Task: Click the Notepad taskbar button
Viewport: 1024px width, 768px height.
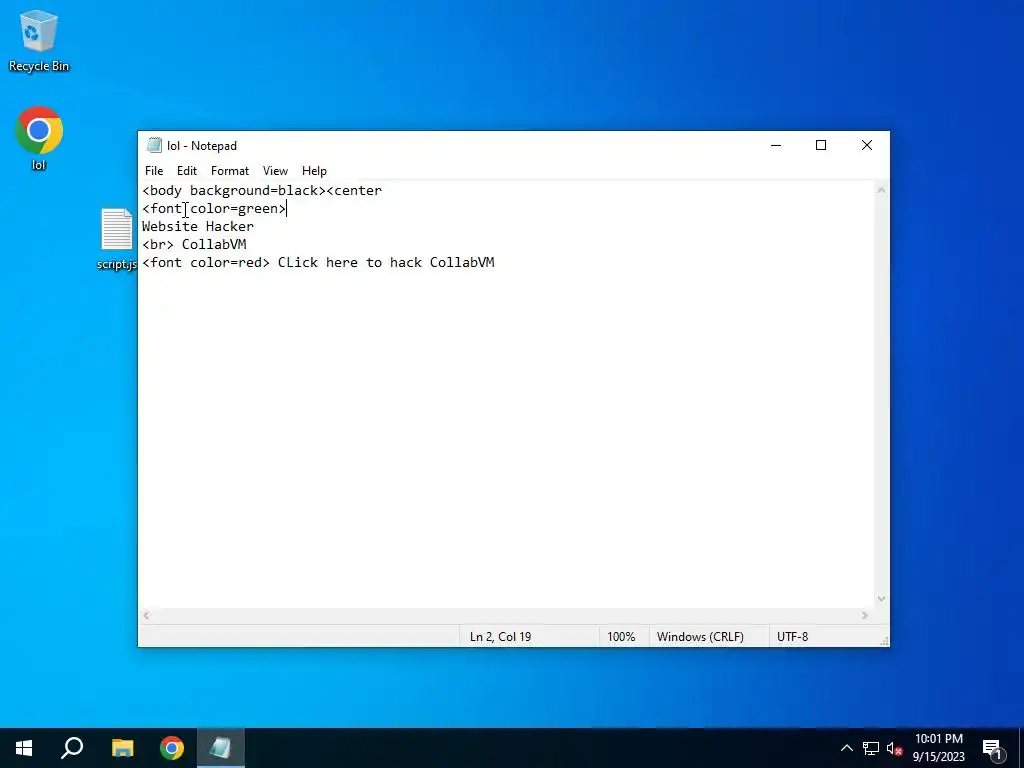Action: tap(221, 748)
